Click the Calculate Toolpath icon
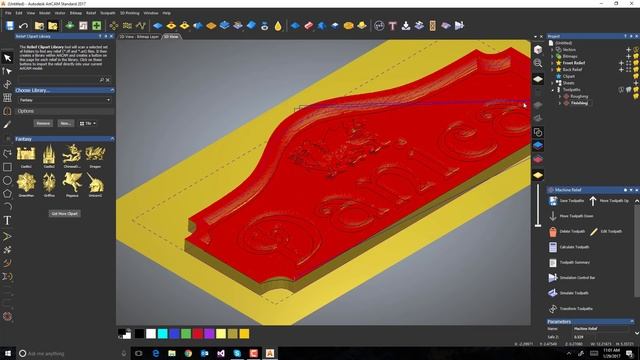 (553, 247)
